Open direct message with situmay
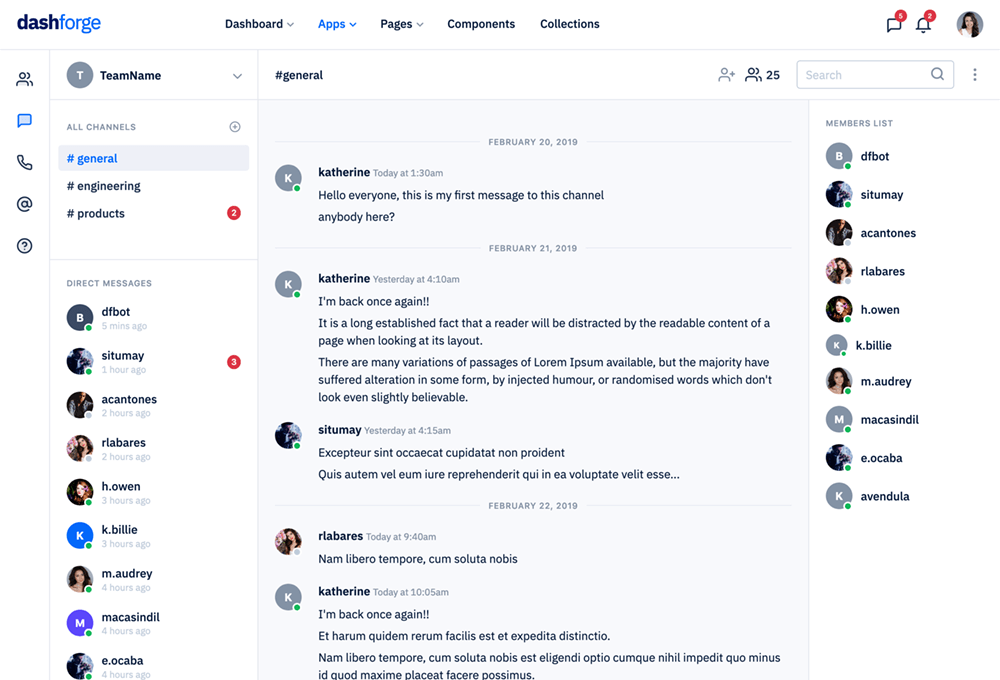The height and width of the screenshot is (680, 1000). [123, 356]
